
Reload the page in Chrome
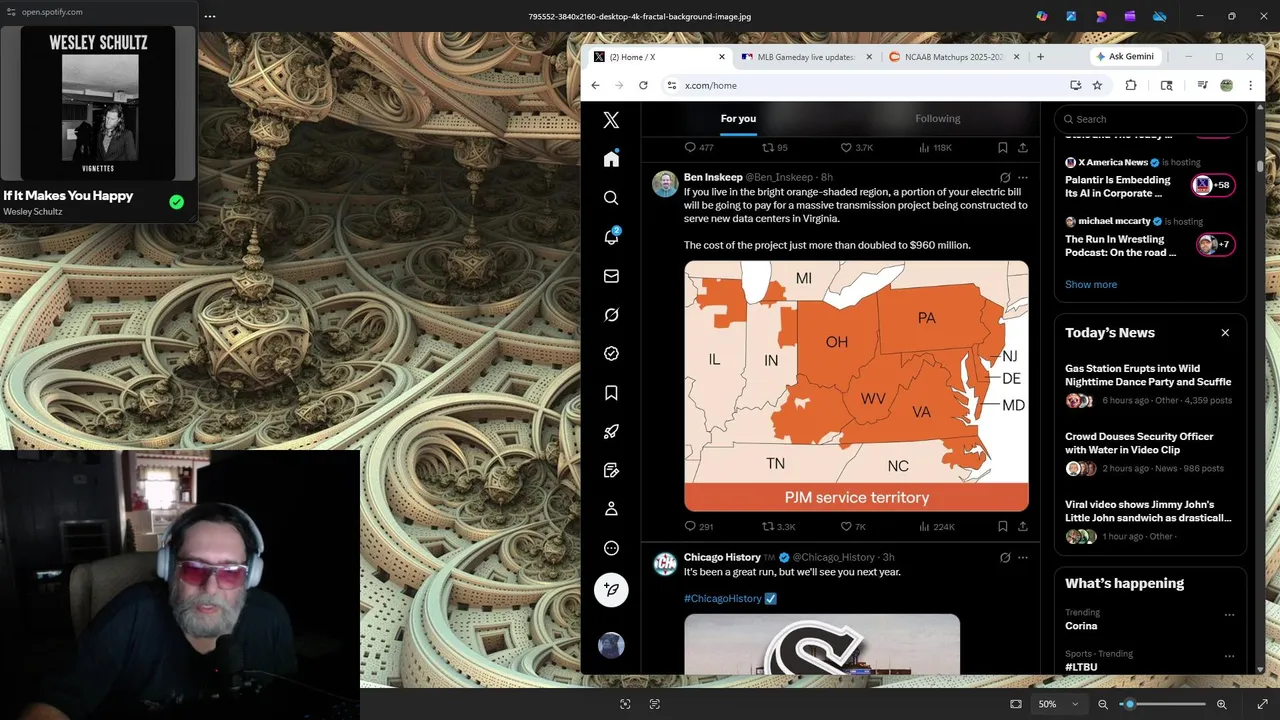(x=643, y=85)
